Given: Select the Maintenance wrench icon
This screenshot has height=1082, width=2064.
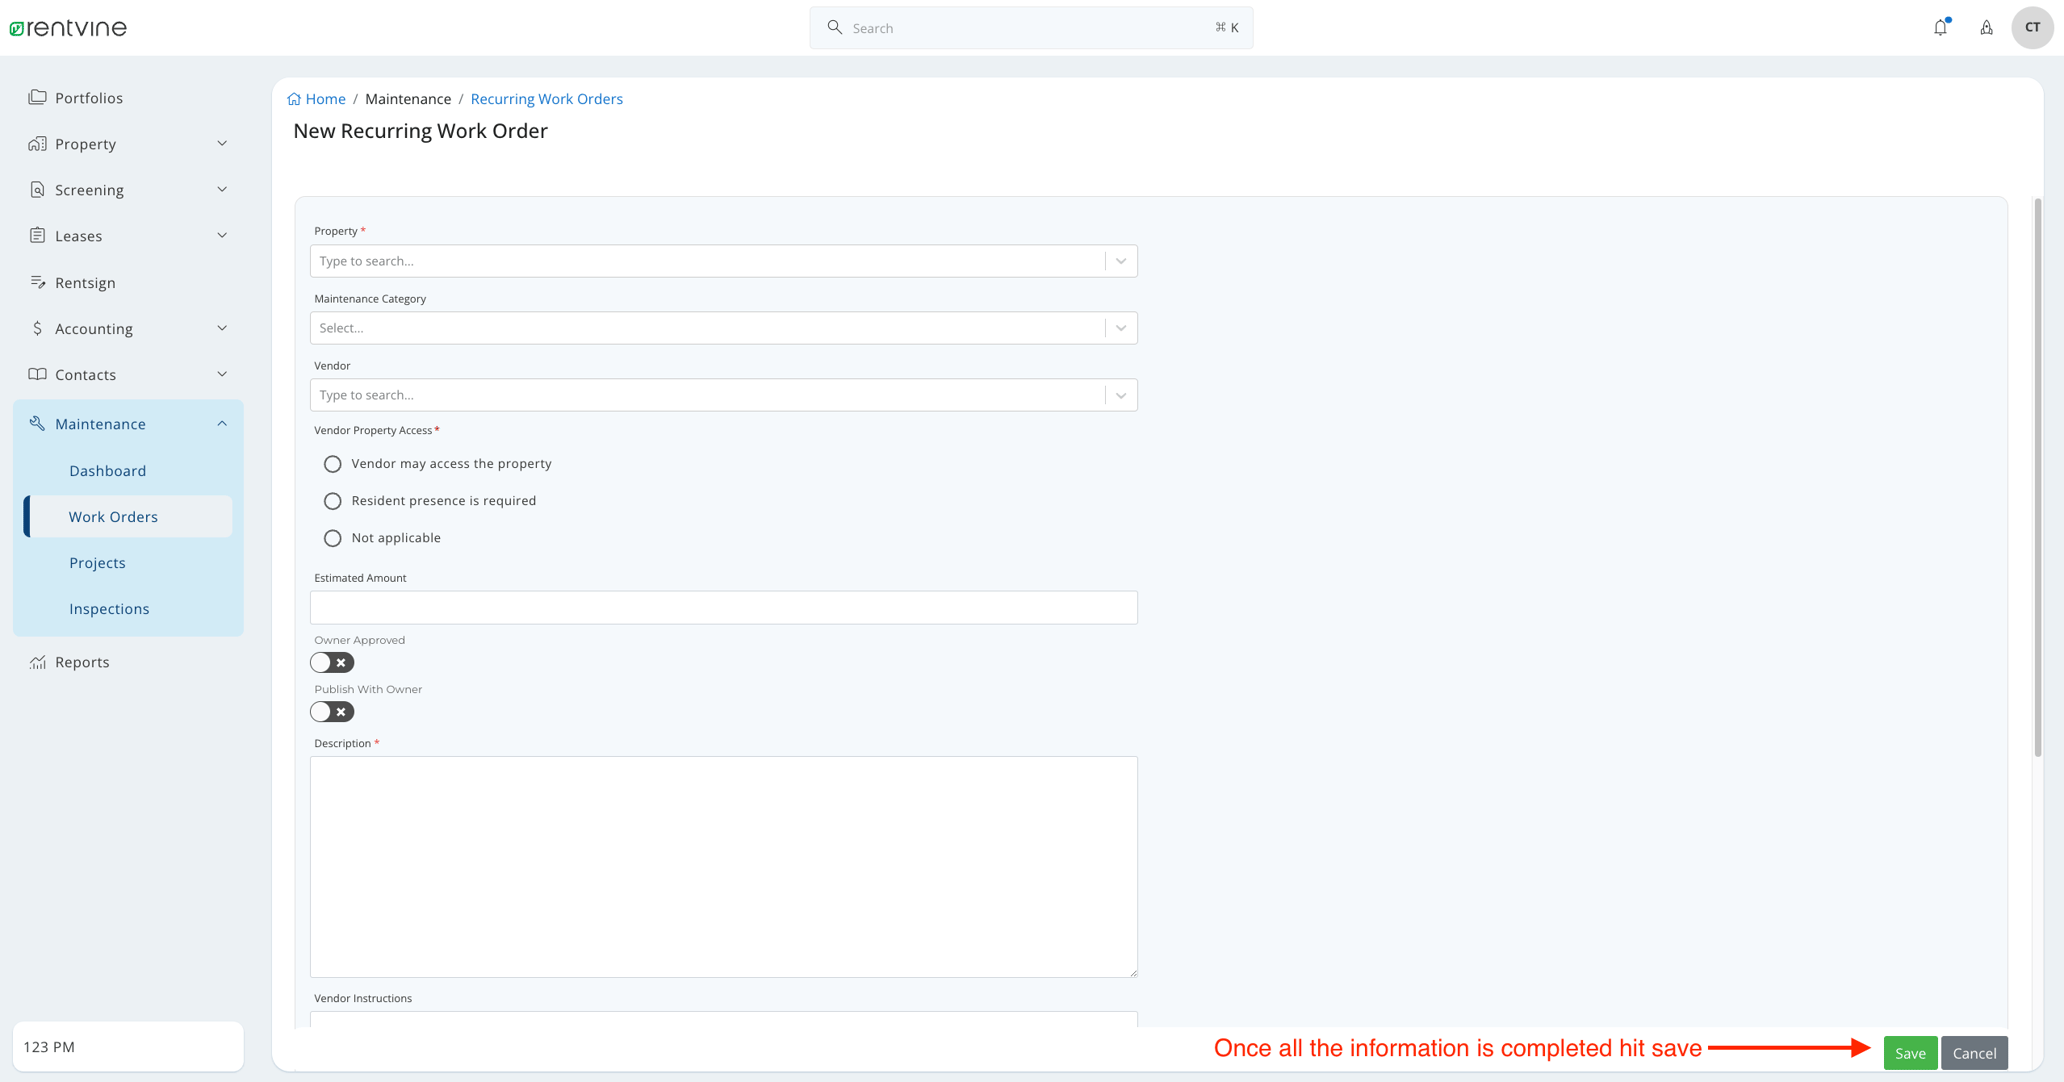Looking at the screenshot, I should [x=37, y=423].
